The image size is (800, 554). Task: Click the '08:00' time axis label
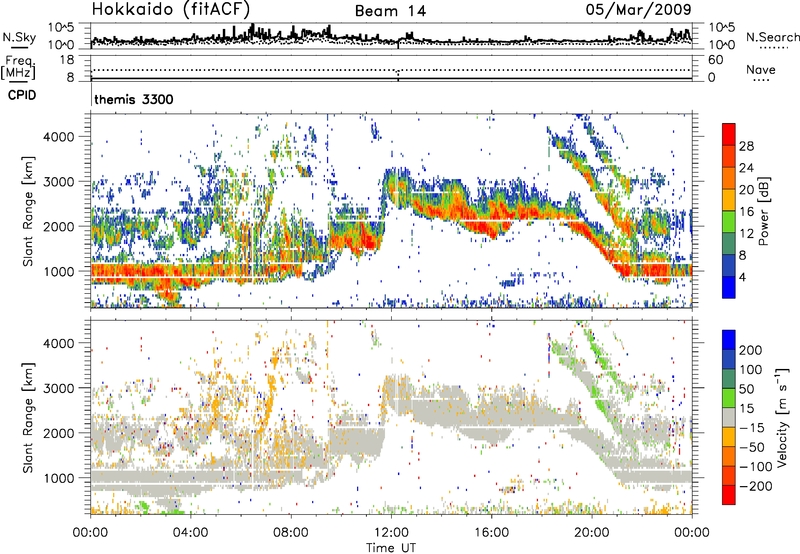point(291,533)
